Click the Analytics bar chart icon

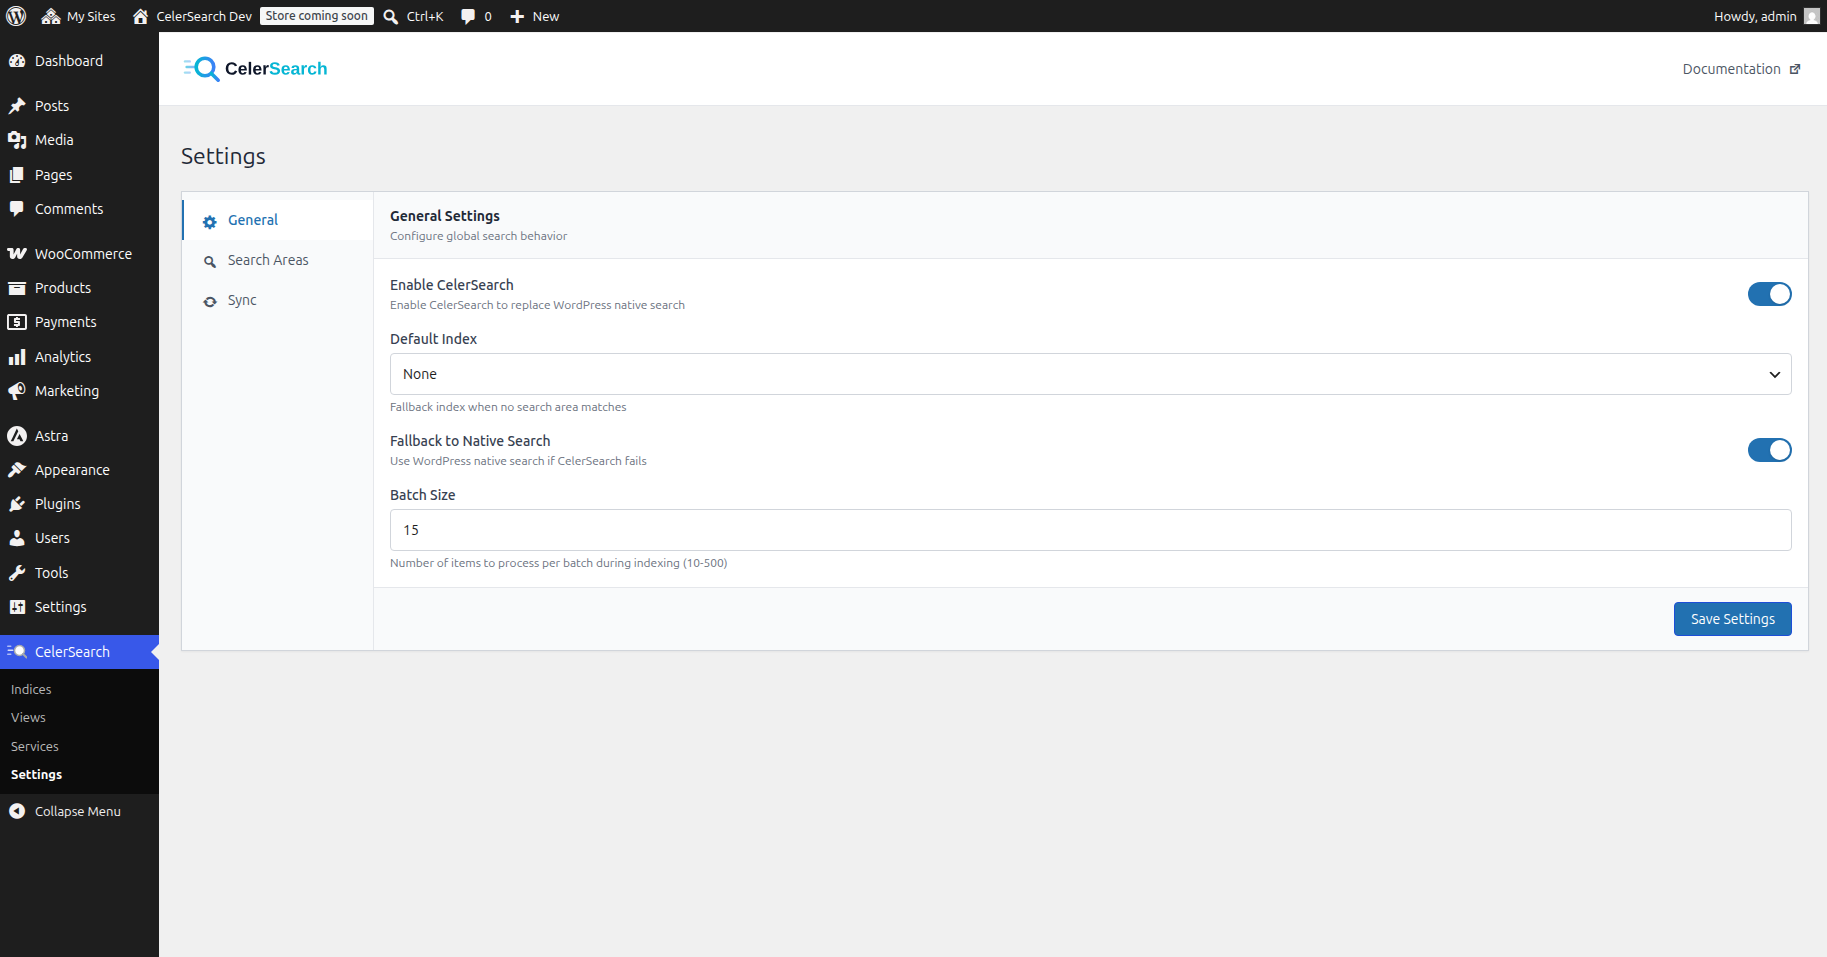tap(17, 357)
